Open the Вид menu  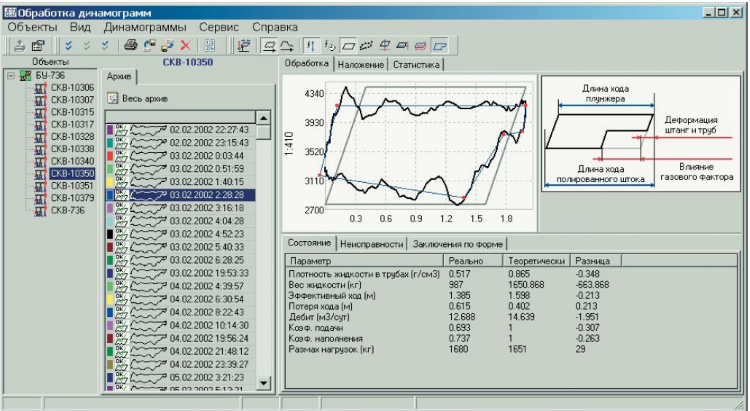click(x=80, y=27)
